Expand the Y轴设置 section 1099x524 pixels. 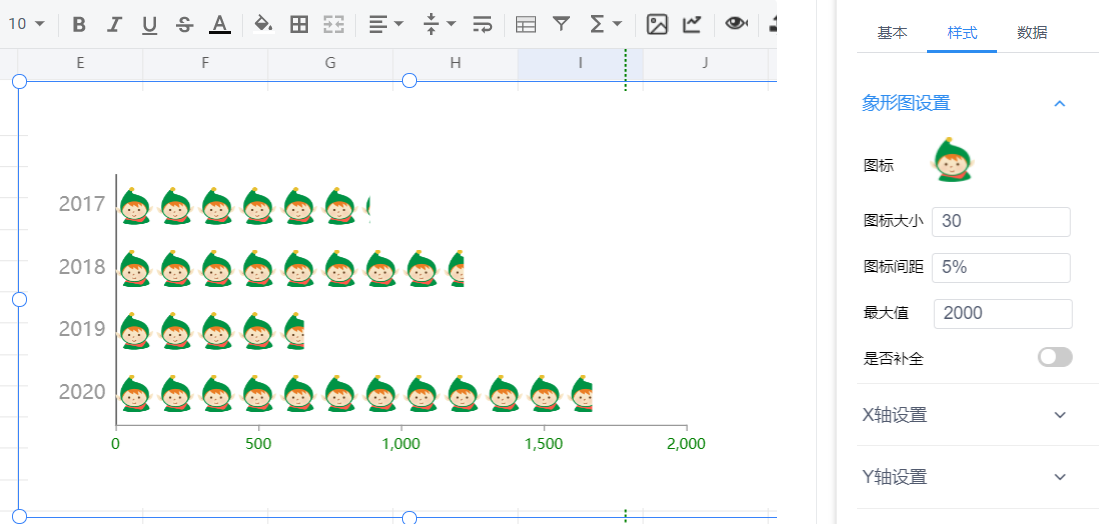tap(1060, 477)
